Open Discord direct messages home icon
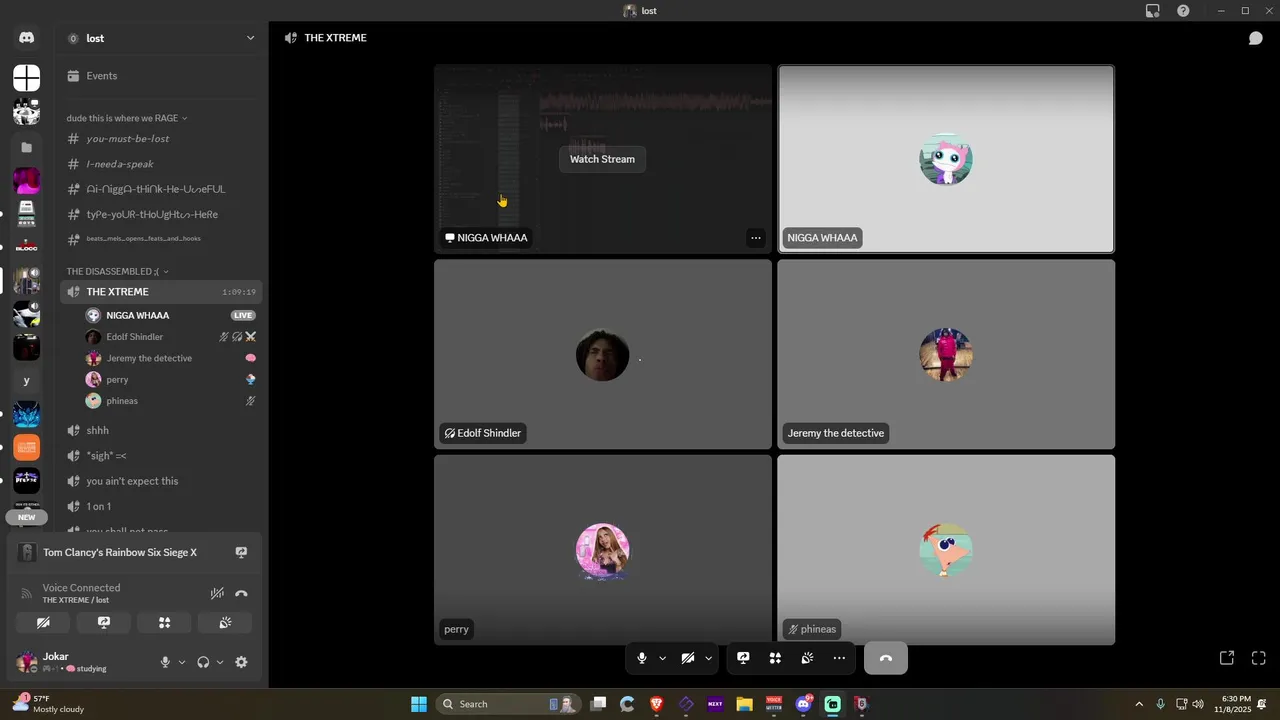Screen dimensions: 1280x720 [27, 38]
